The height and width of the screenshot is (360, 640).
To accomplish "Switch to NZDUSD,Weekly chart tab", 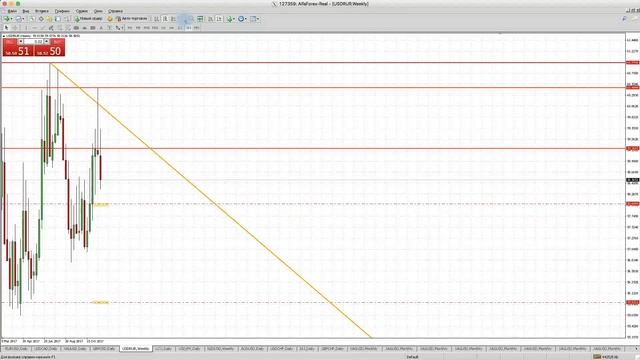I will coord(220,349).
